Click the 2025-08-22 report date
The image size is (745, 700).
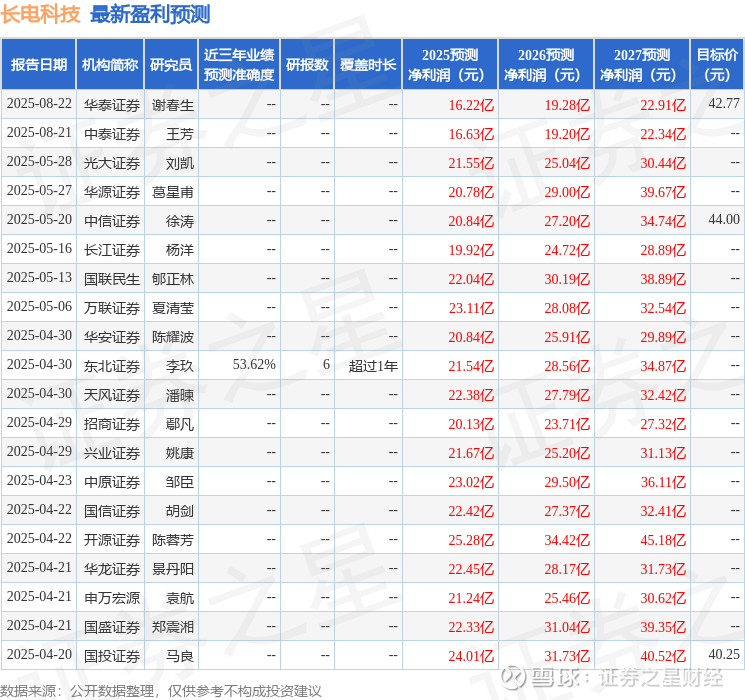click(39, 103)
